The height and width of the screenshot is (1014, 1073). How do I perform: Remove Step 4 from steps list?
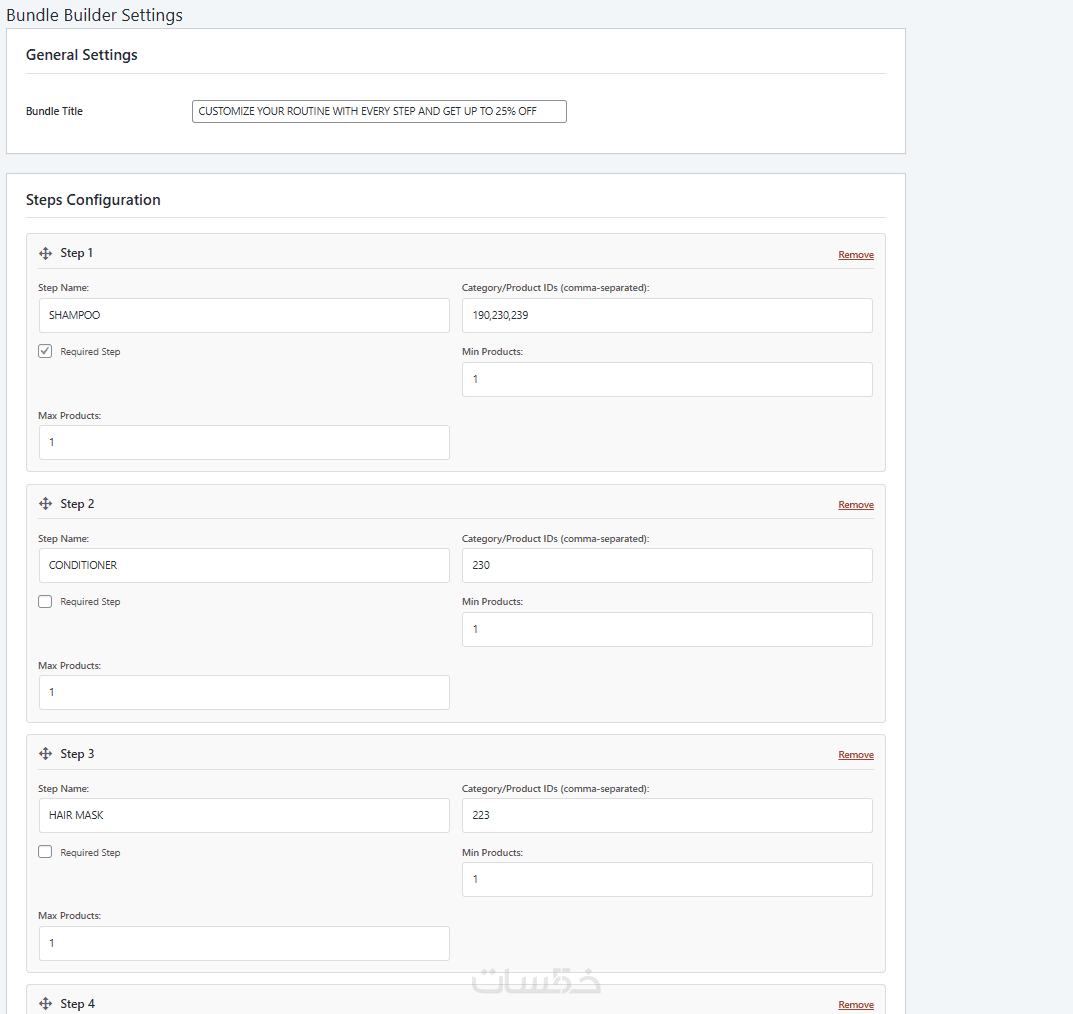click(x=855, y=1005)
